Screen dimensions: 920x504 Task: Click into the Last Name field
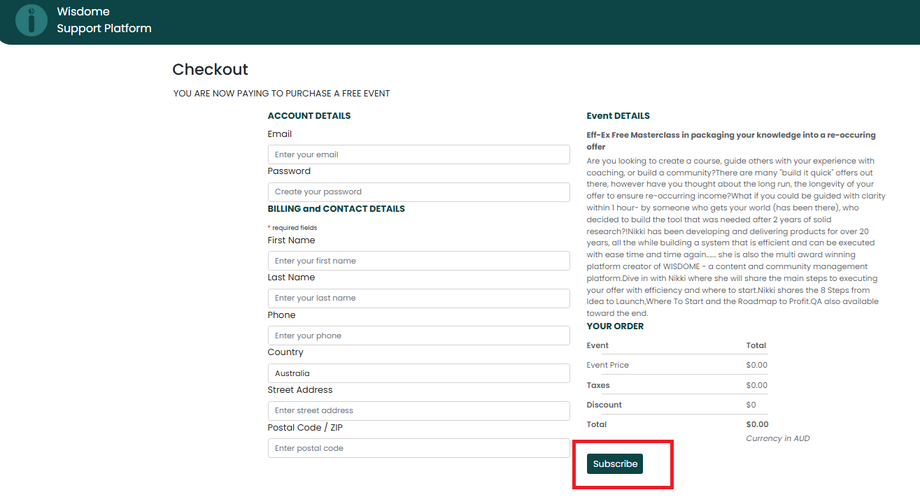coord(418,298)
